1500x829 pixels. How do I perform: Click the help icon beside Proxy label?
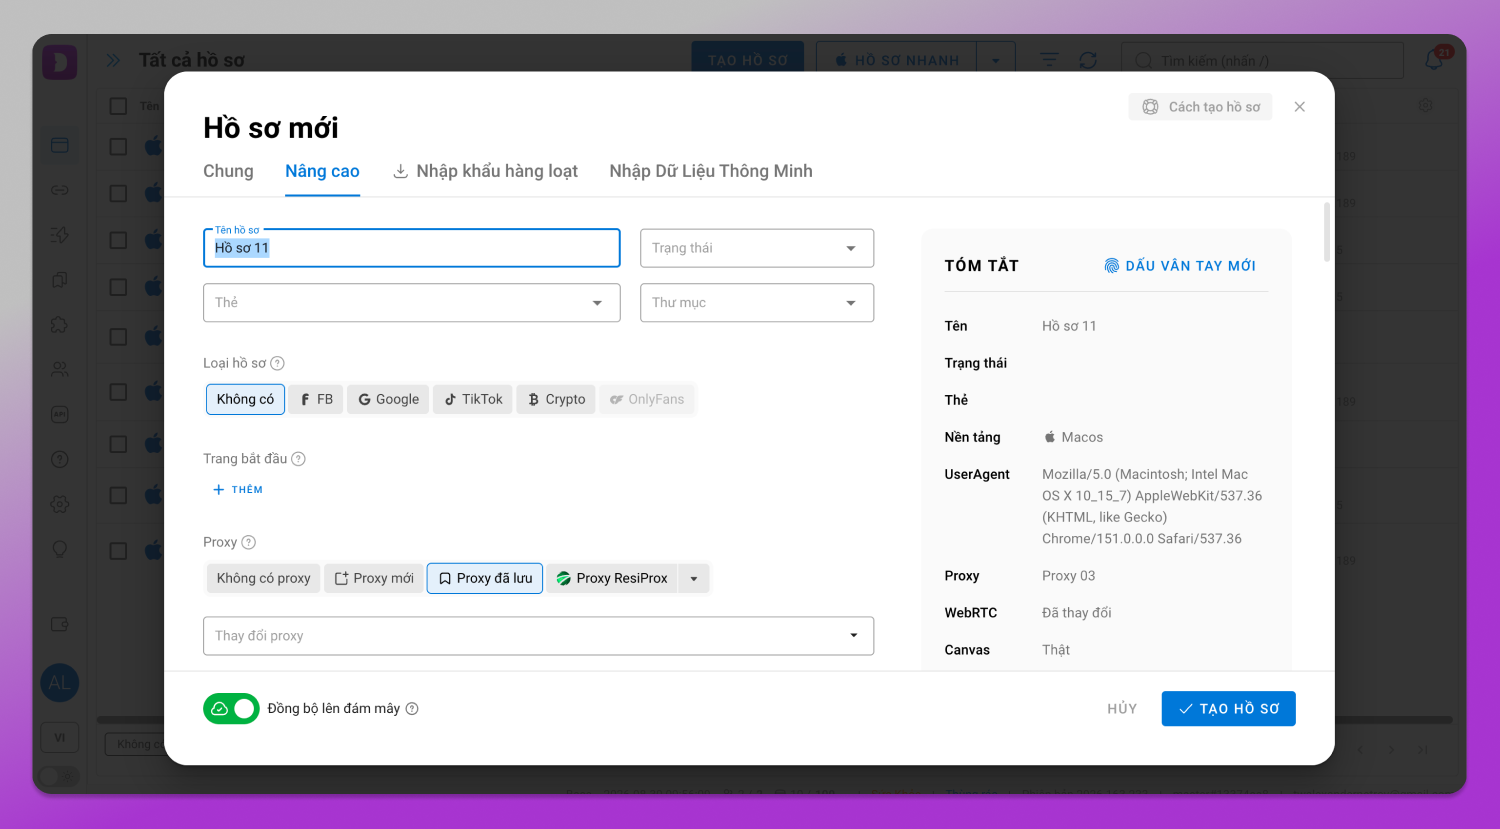(x=249, y=542)
